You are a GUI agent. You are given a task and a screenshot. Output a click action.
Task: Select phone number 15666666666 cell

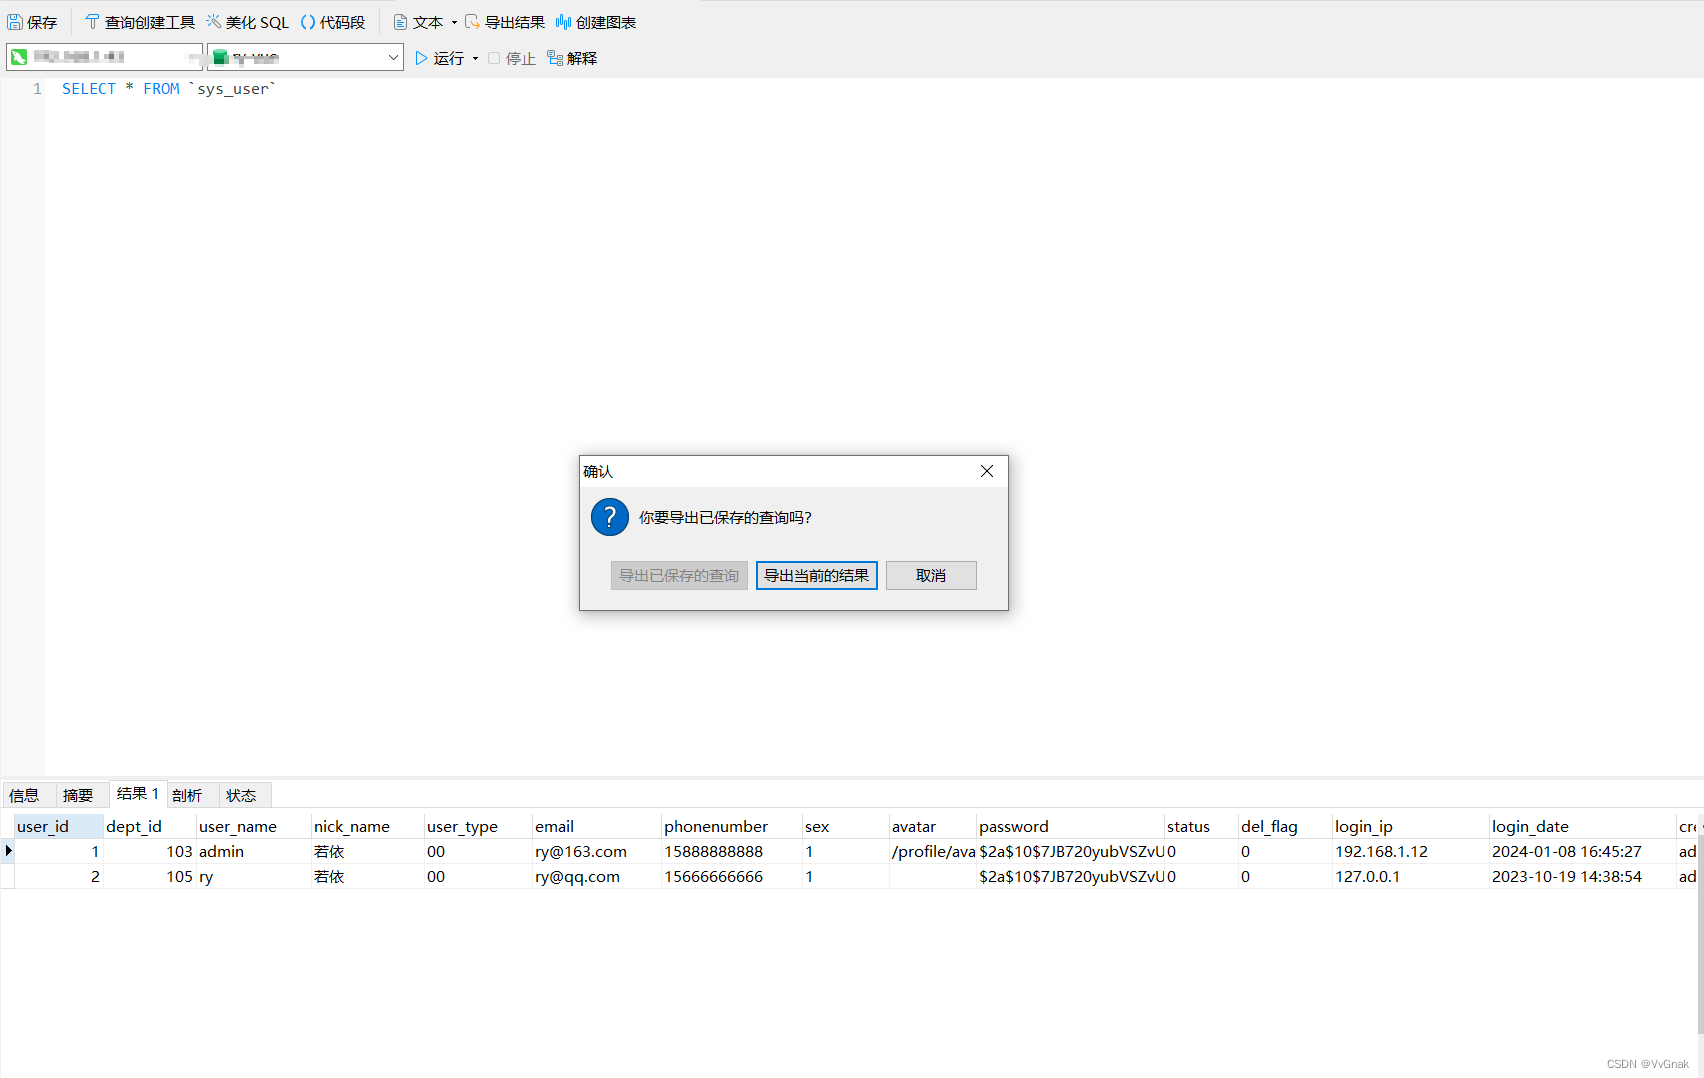(x=731, y=876)
